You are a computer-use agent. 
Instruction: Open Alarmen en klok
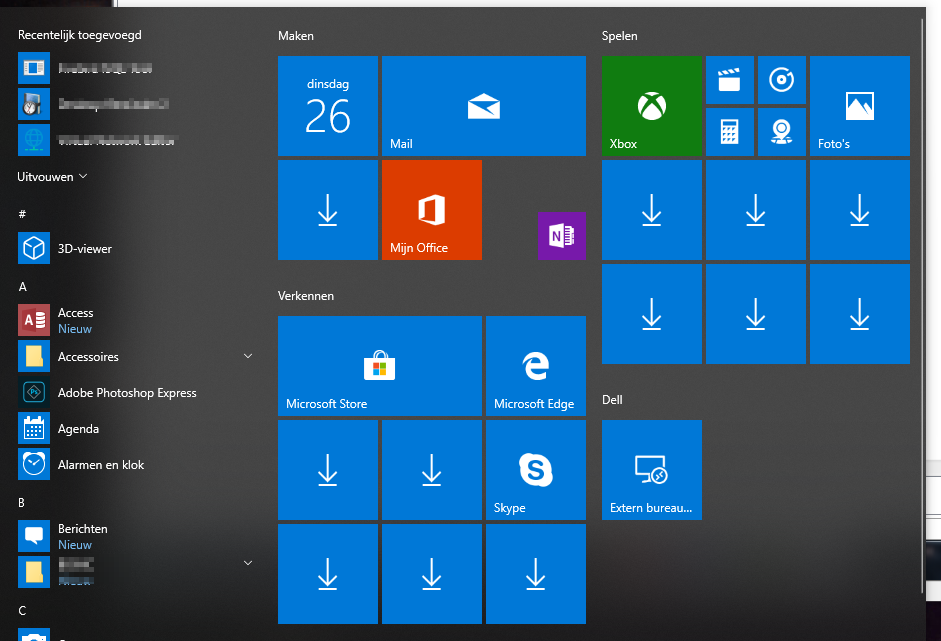click(135, 465)
